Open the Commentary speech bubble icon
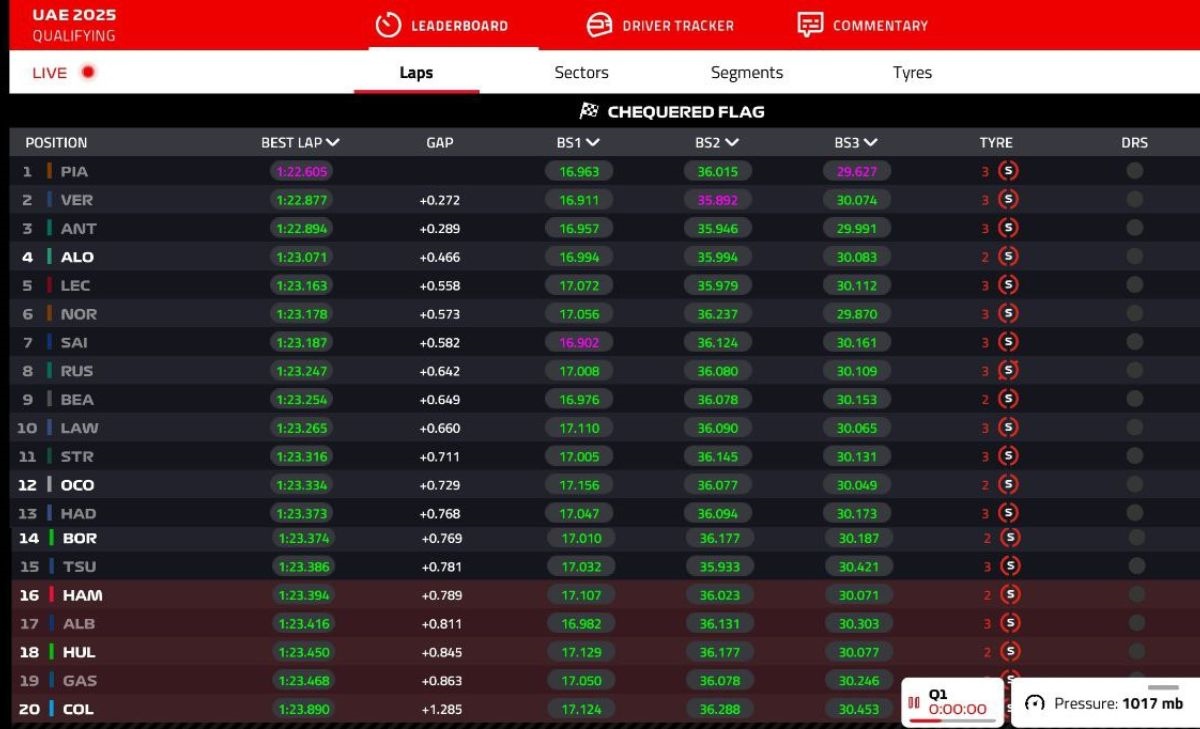 pos(810,25)
